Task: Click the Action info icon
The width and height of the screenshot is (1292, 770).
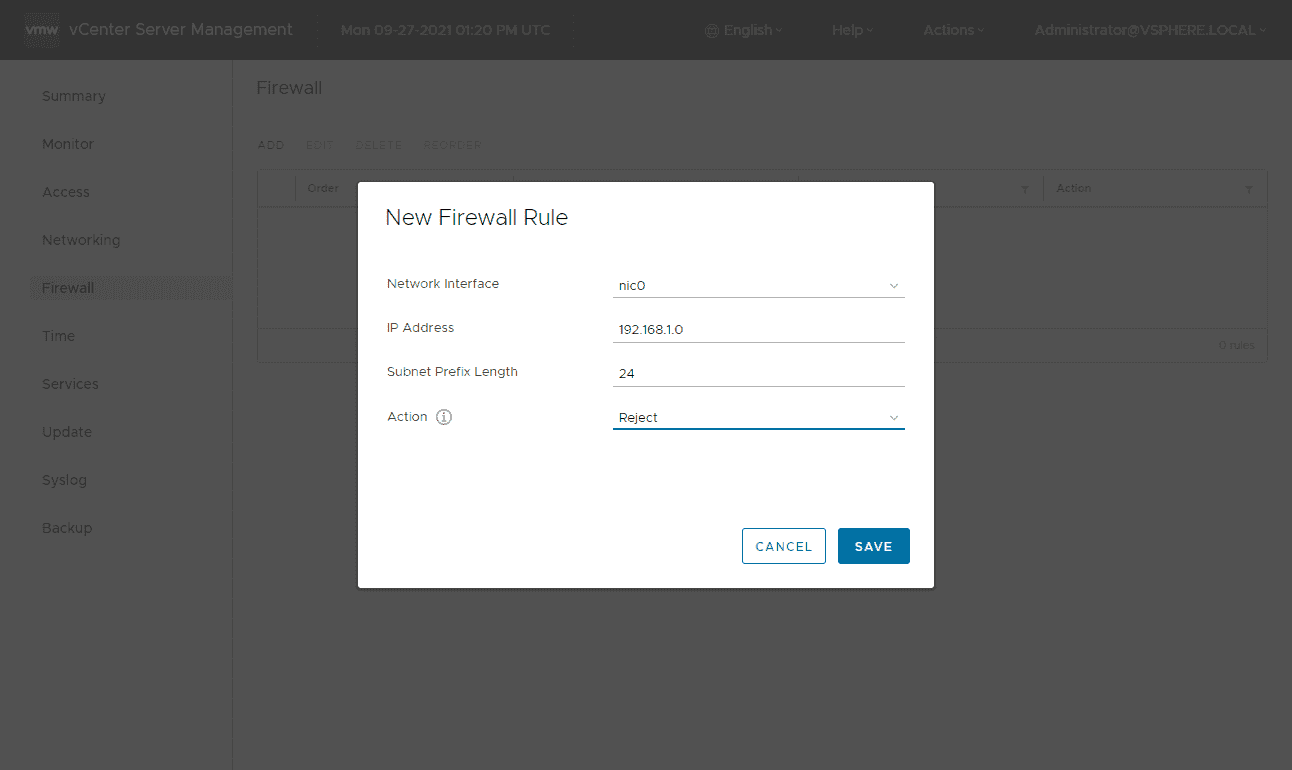Action: (444, 417)
